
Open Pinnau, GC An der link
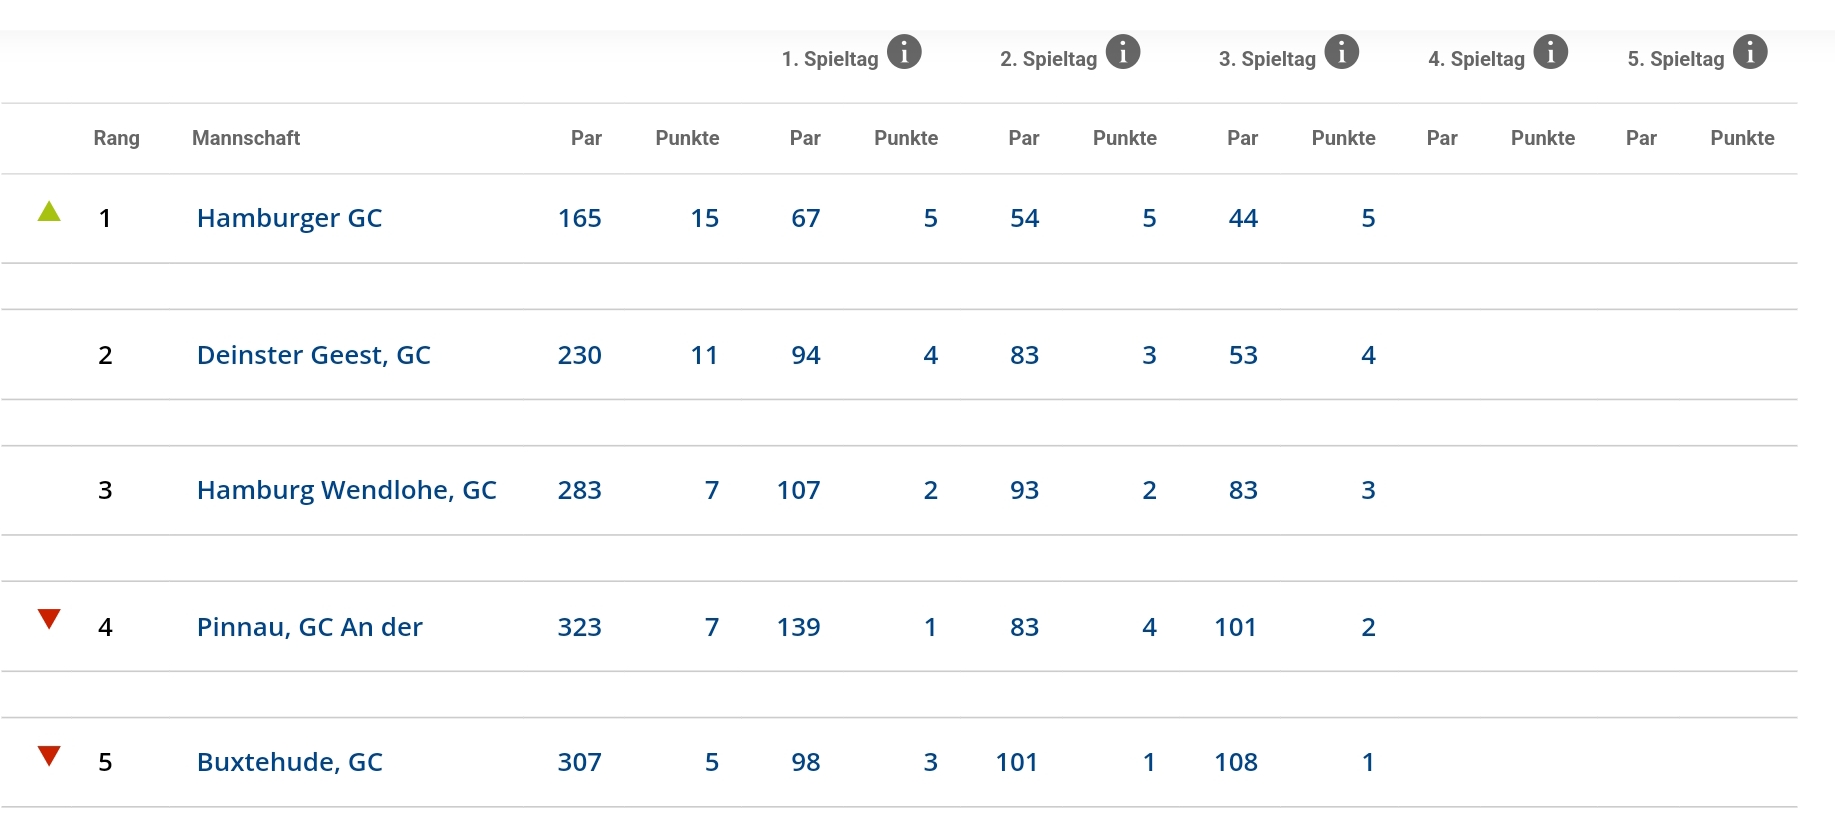[x=309, y=627]
